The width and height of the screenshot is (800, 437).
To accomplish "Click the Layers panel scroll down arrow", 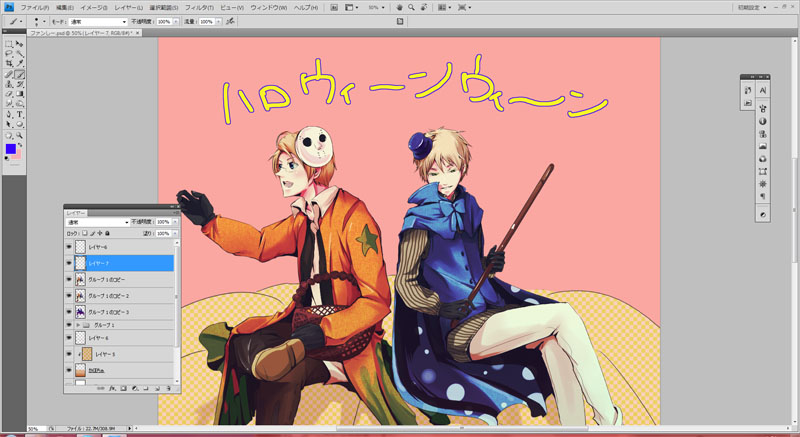I will (177, 381).
